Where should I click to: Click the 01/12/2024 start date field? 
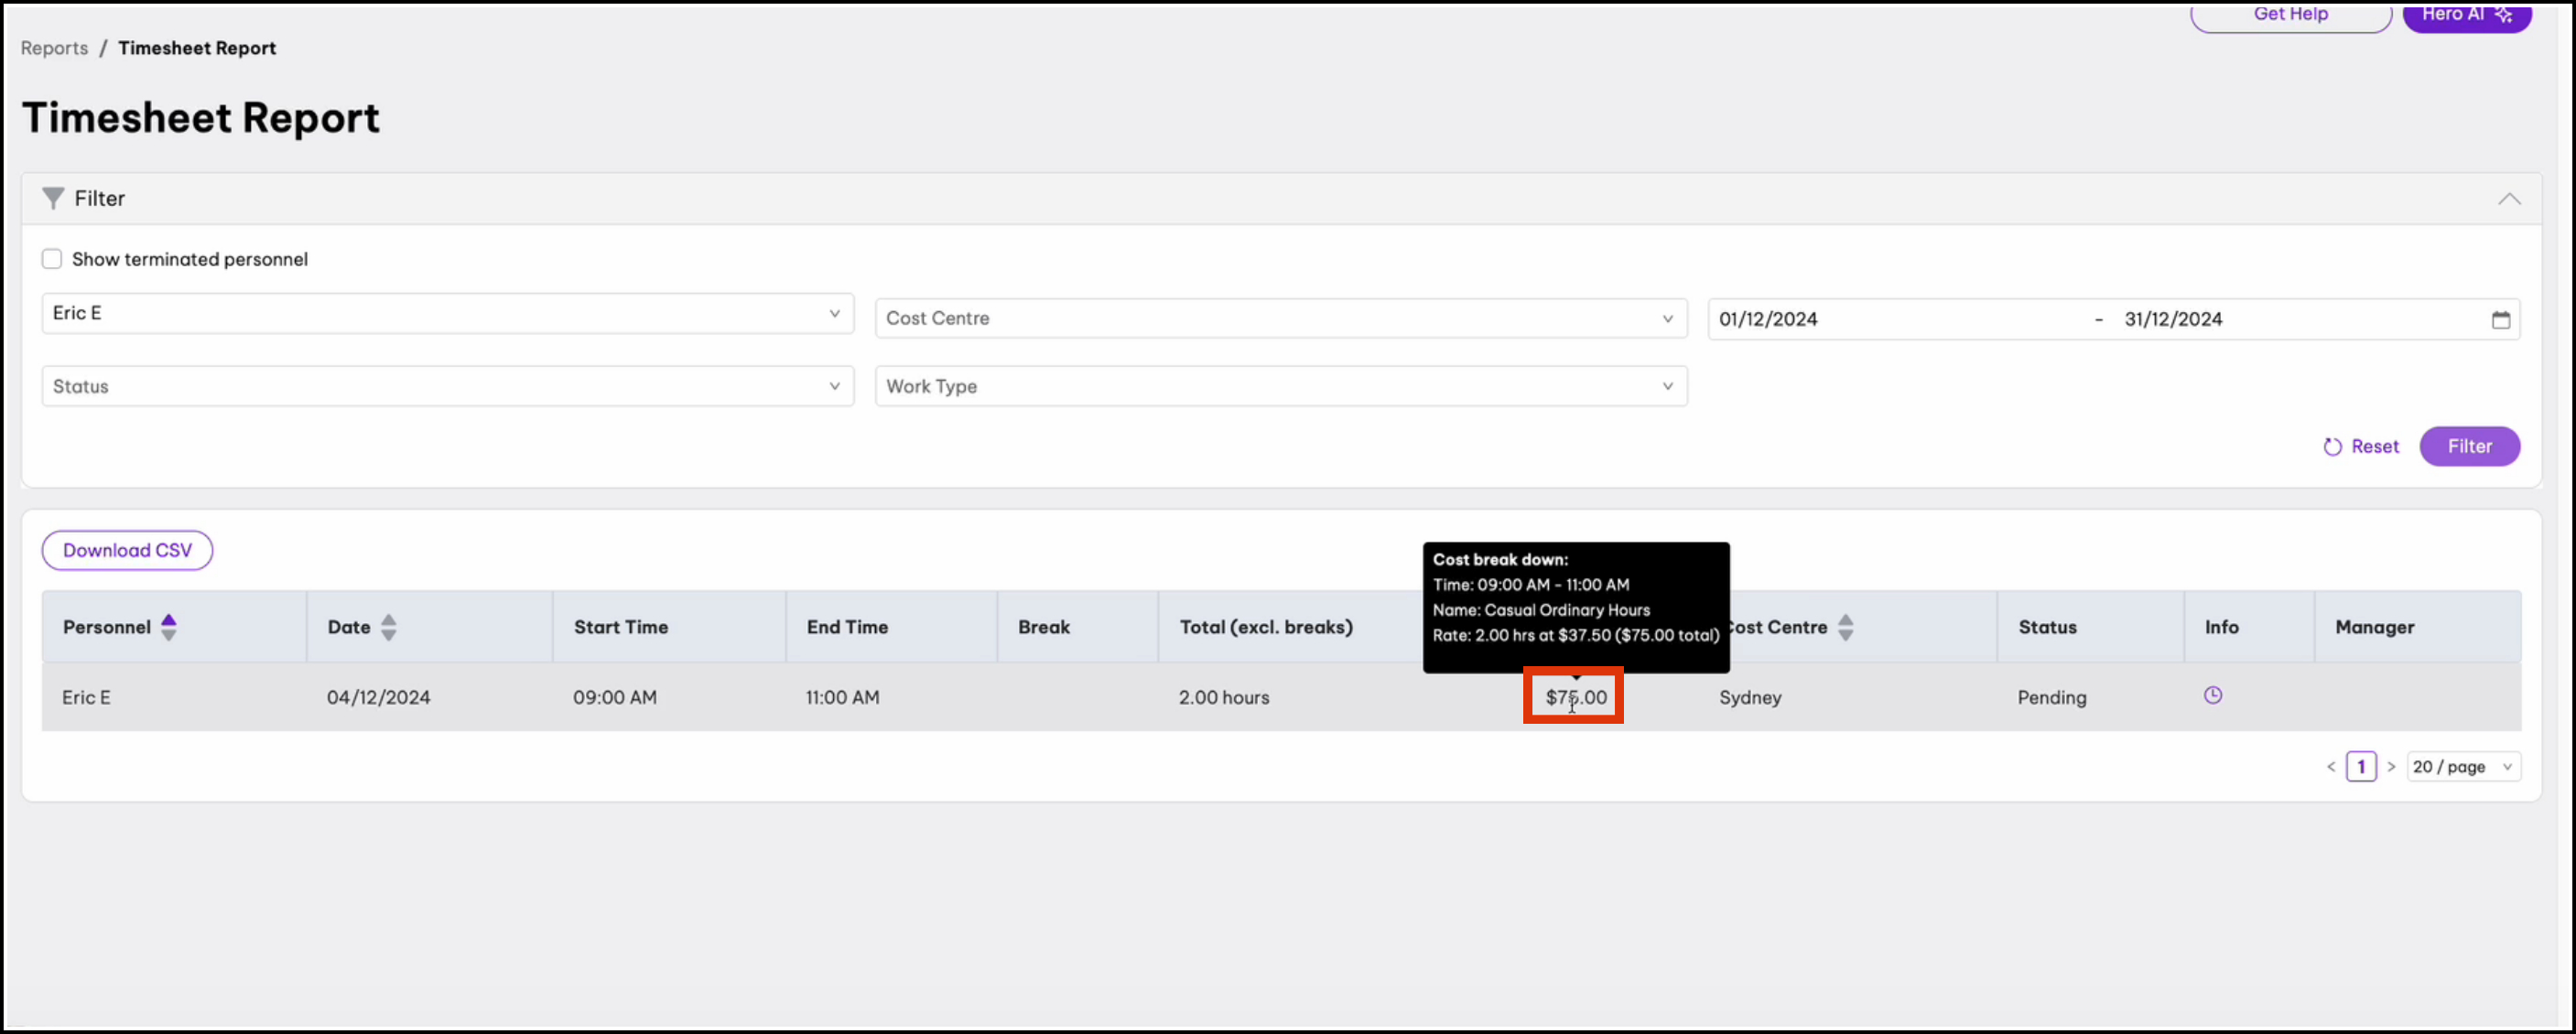point(1768,320)
